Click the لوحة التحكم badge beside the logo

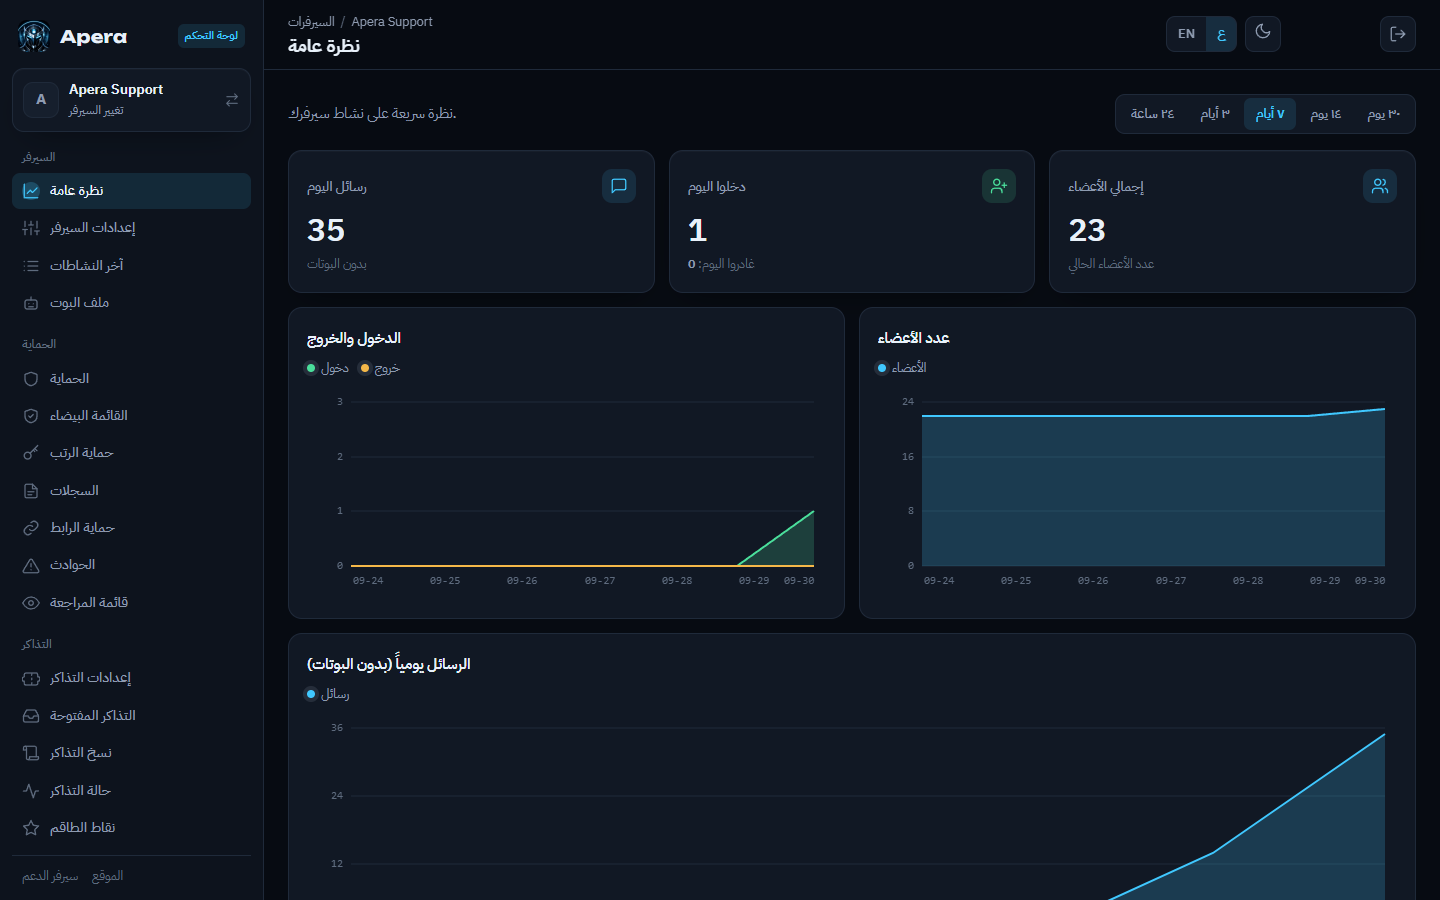pyautogui.click(x=211, y=36)
